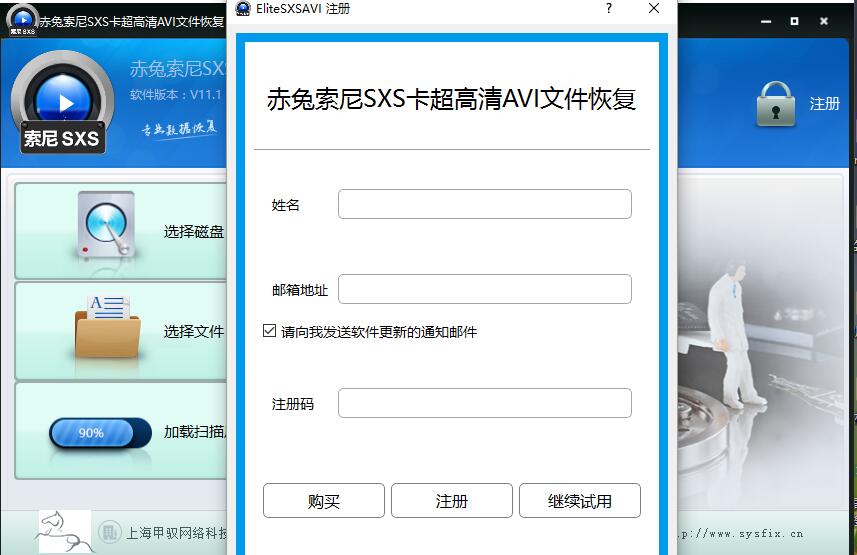Click the padlock register icon in the main window
The image size is (857, 555).
pos(775,104)
